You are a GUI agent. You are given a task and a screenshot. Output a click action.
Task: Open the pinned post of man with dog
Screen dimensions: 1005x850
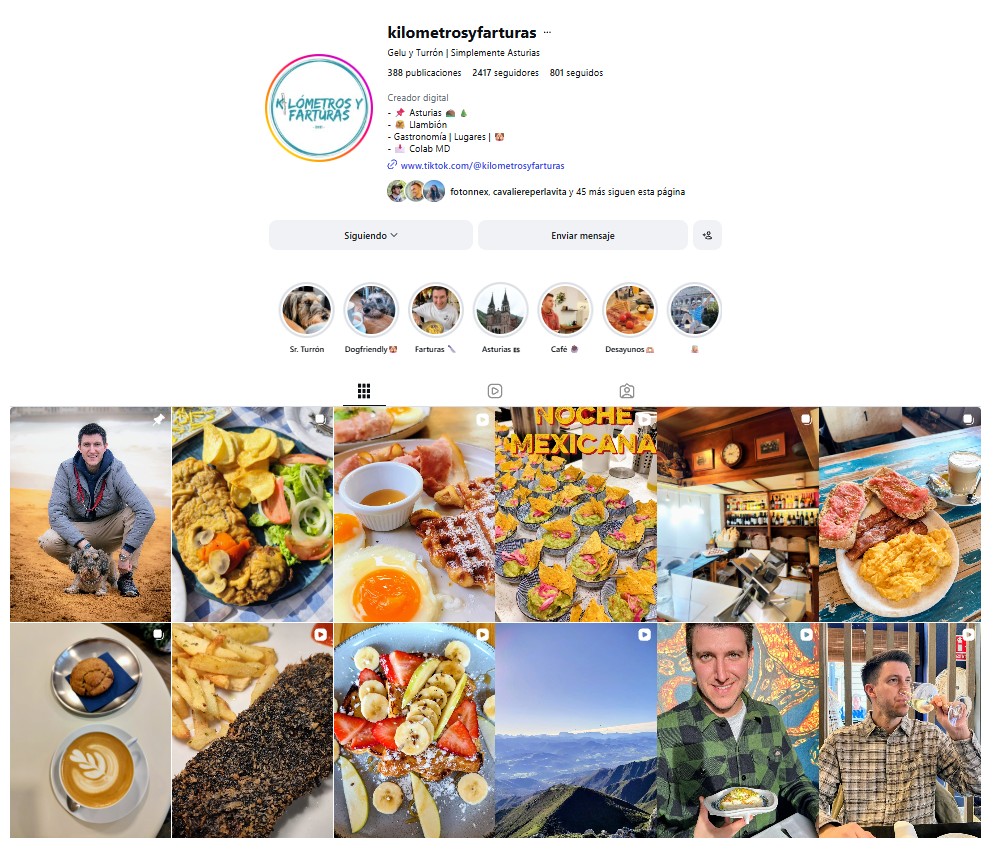pyautogui.click(x=90, y=514)
